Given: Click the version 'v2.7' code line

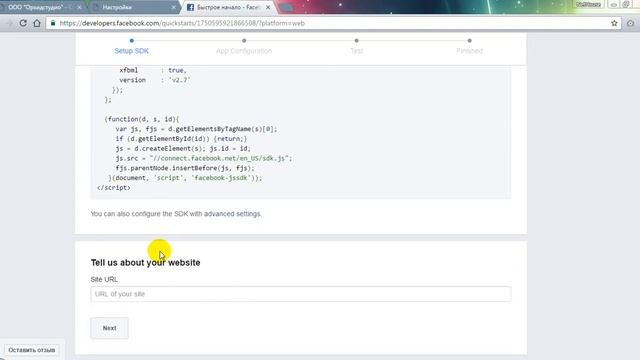Looking at the screenshot, I should coord(155,80).
